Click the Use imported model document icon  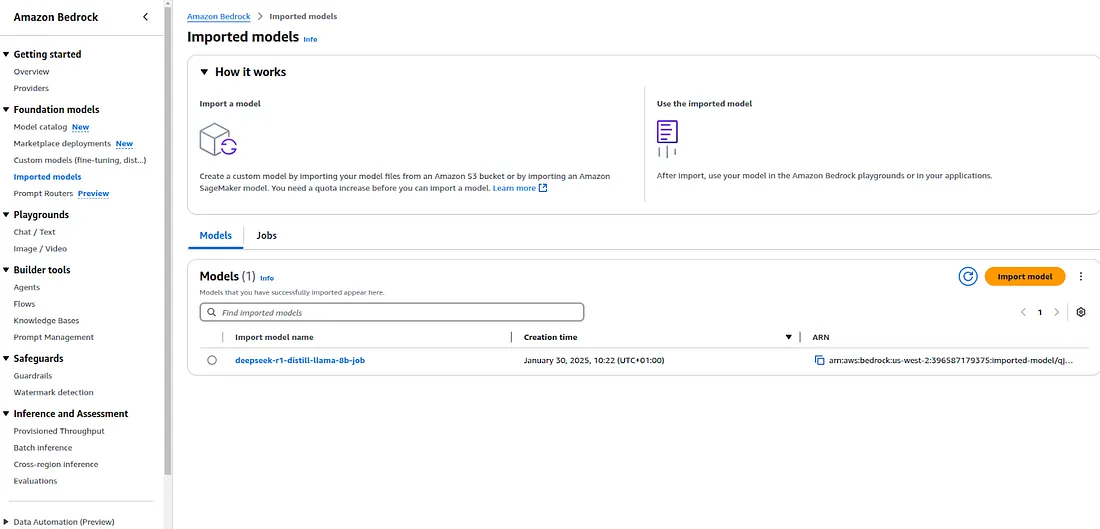click(667, 138)
